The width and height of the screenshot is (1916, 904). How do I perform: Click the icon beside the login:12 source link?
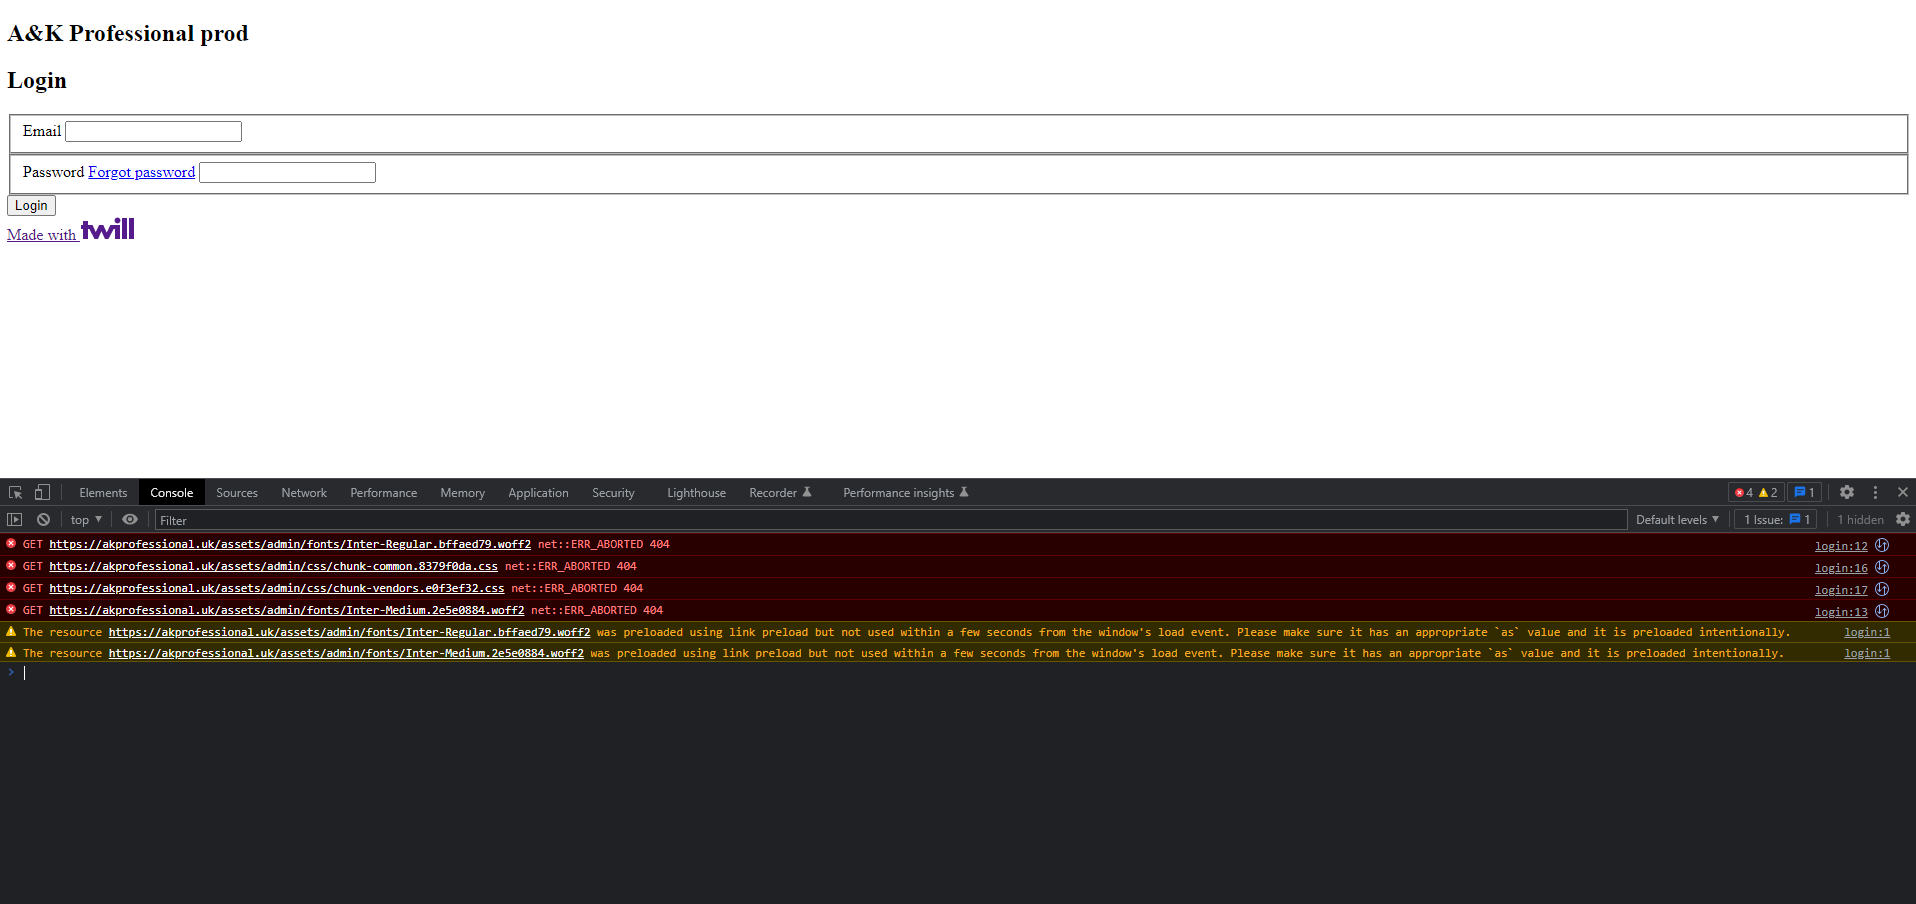click(x=1882, y=545)
